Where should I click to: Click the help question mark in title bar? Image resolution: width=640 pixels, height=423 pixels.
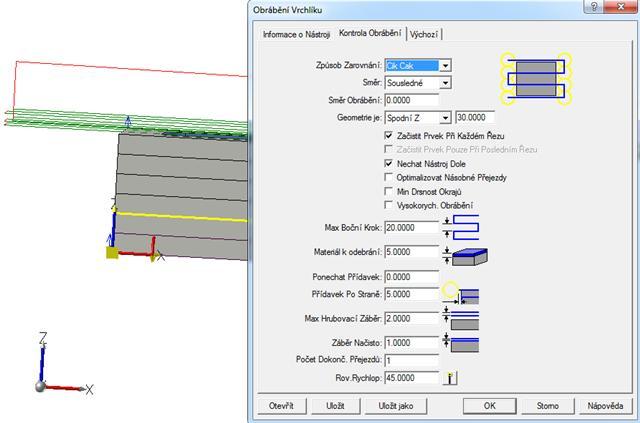tap(594, 9)
